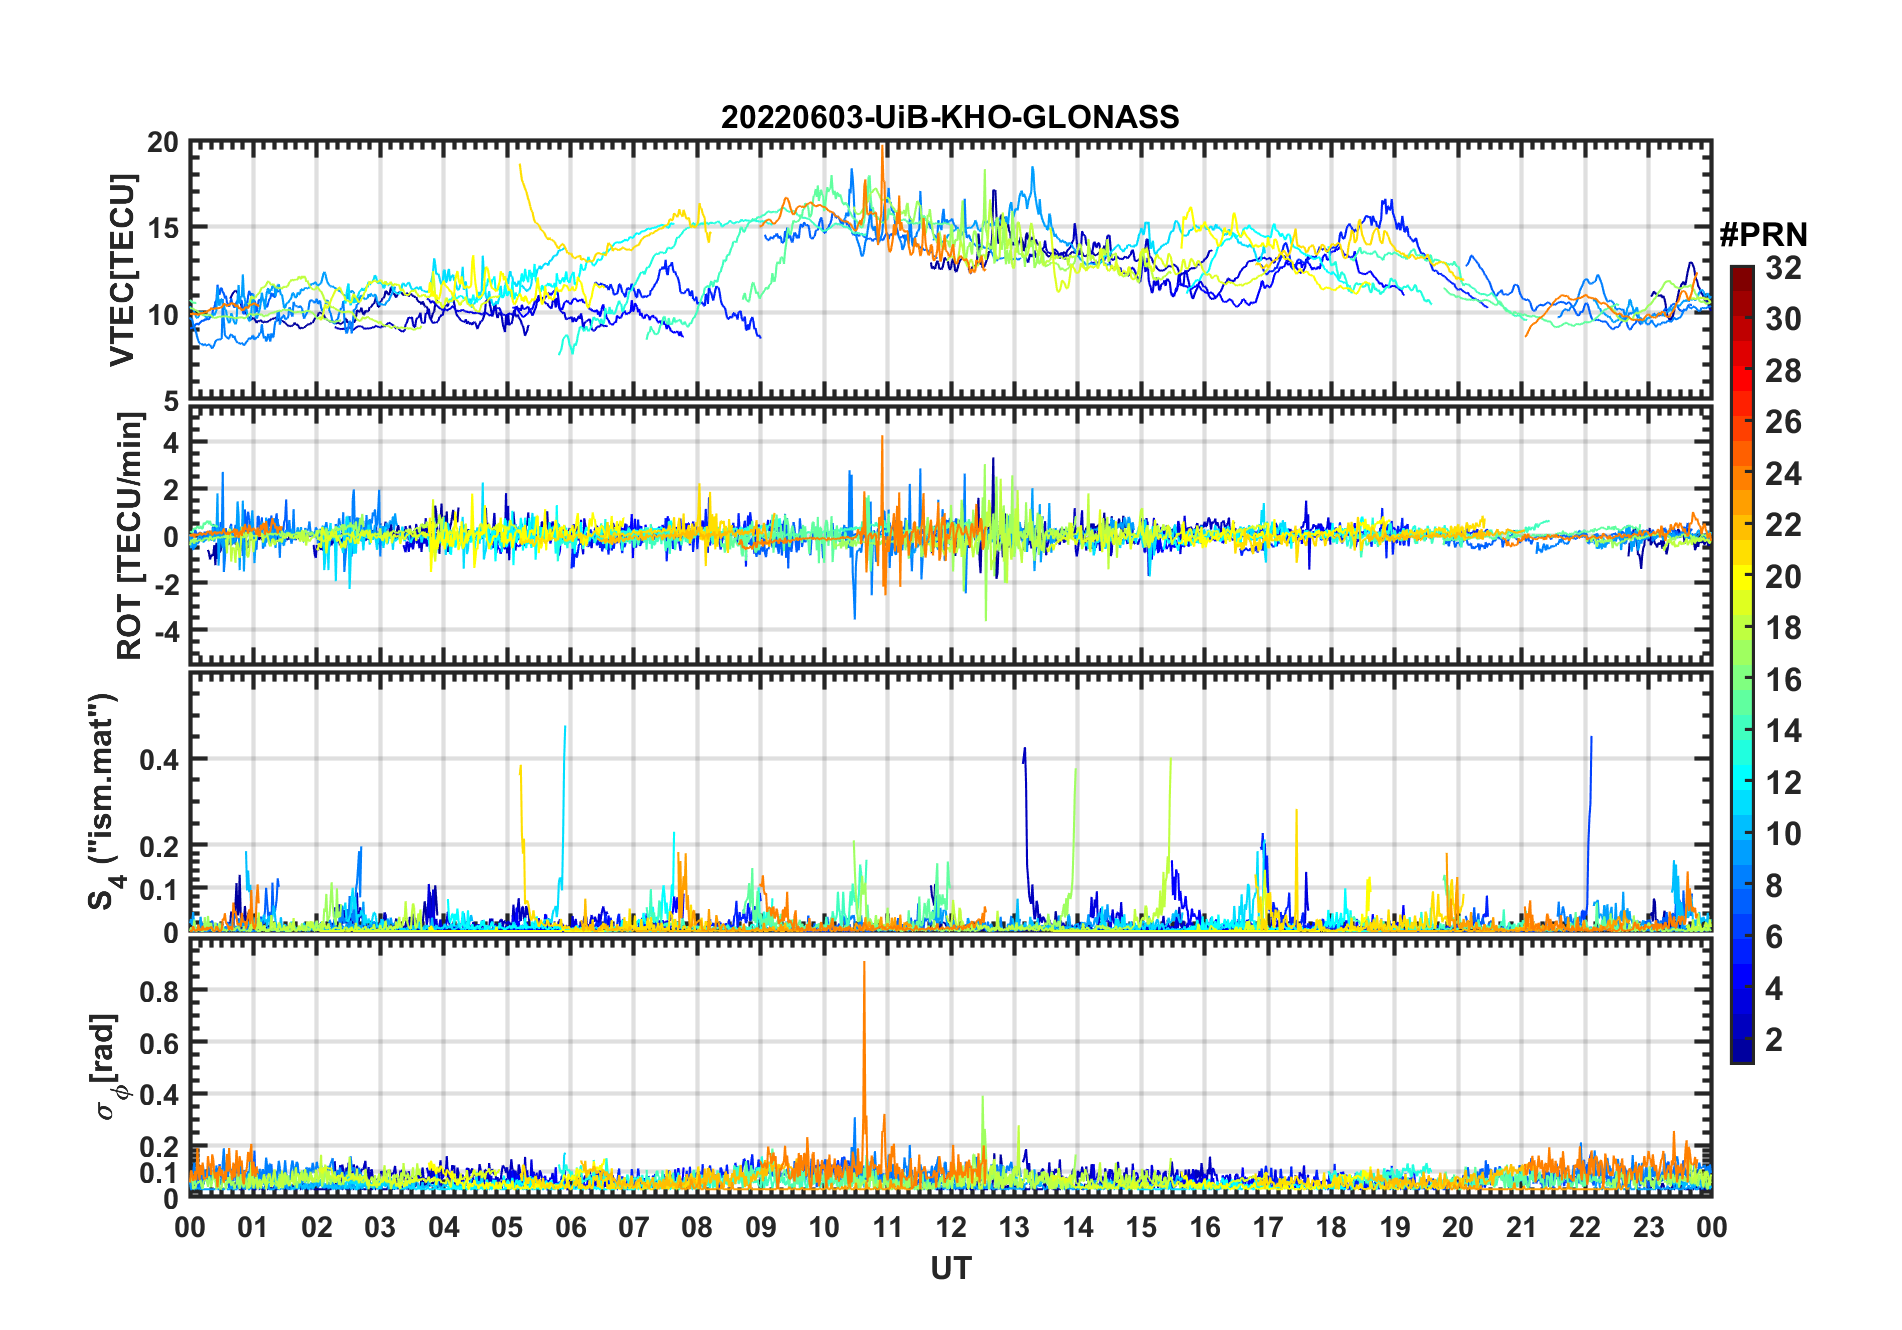The image size is (1902, 1330).
Task: Click the dark red top of colorbar near 32
Action: click(1742, 273)
